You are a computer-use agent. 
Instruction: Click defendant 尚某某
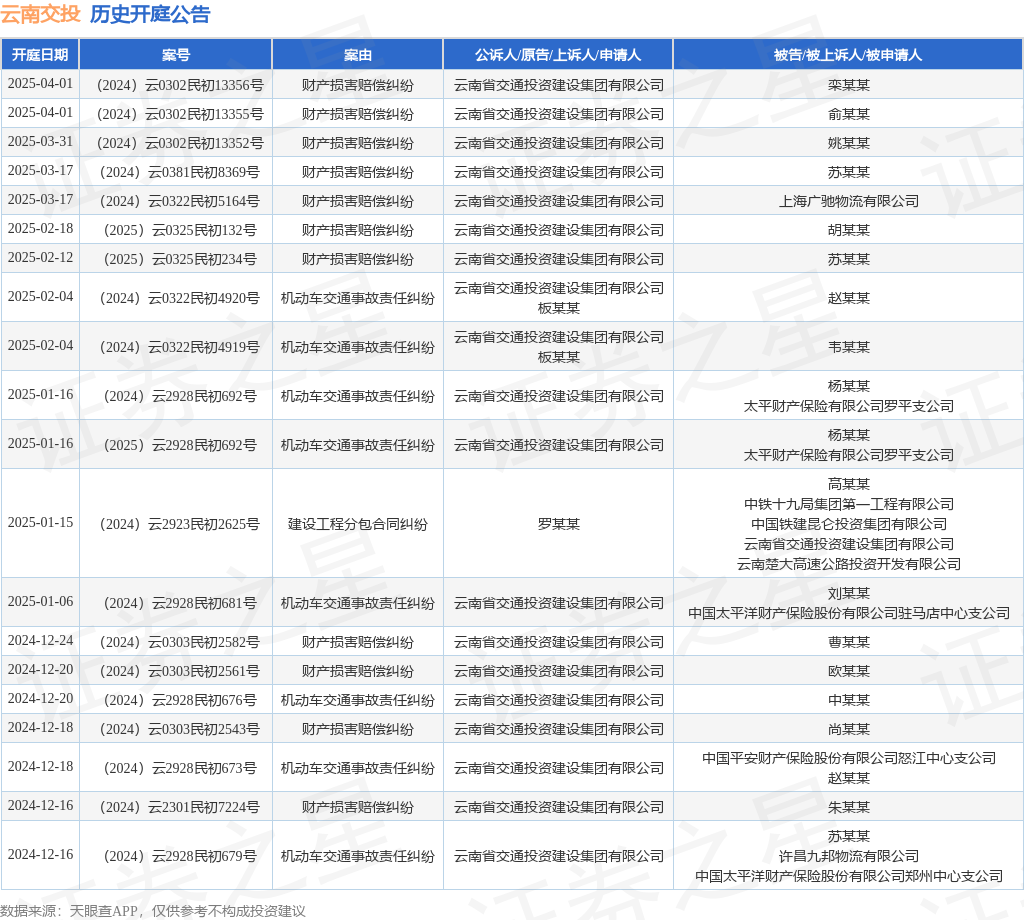tap(848, 729)
